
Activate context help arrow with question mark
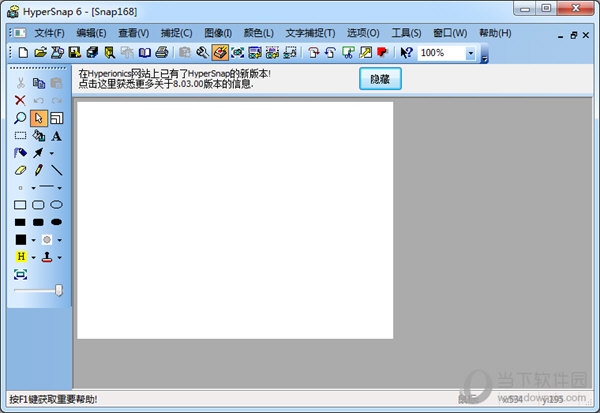click(406, 52)
